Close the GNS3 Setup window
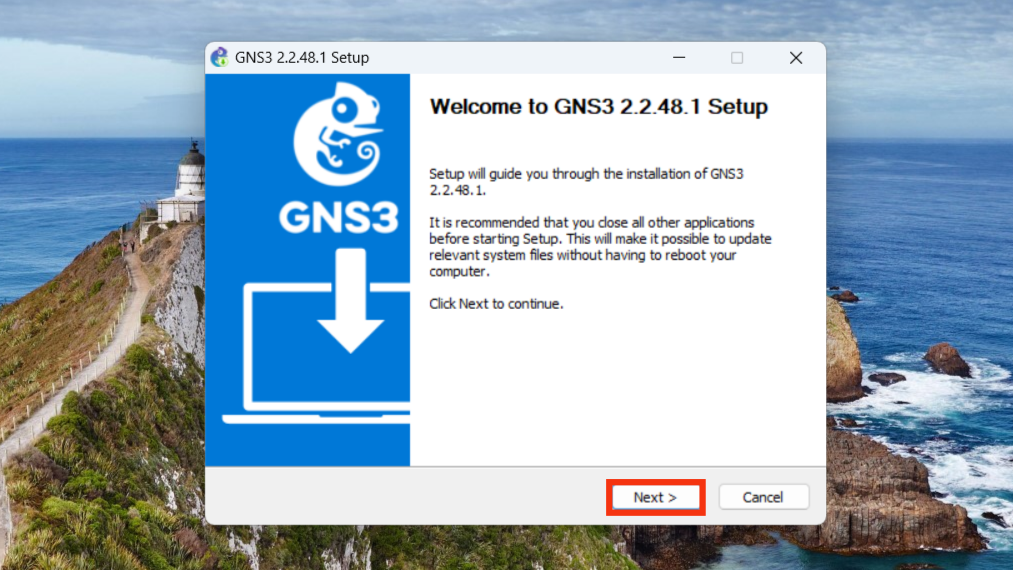Image resolution: width=1013 pixels, height=570 pixels. pyautogui.click(x=796, y=58)
